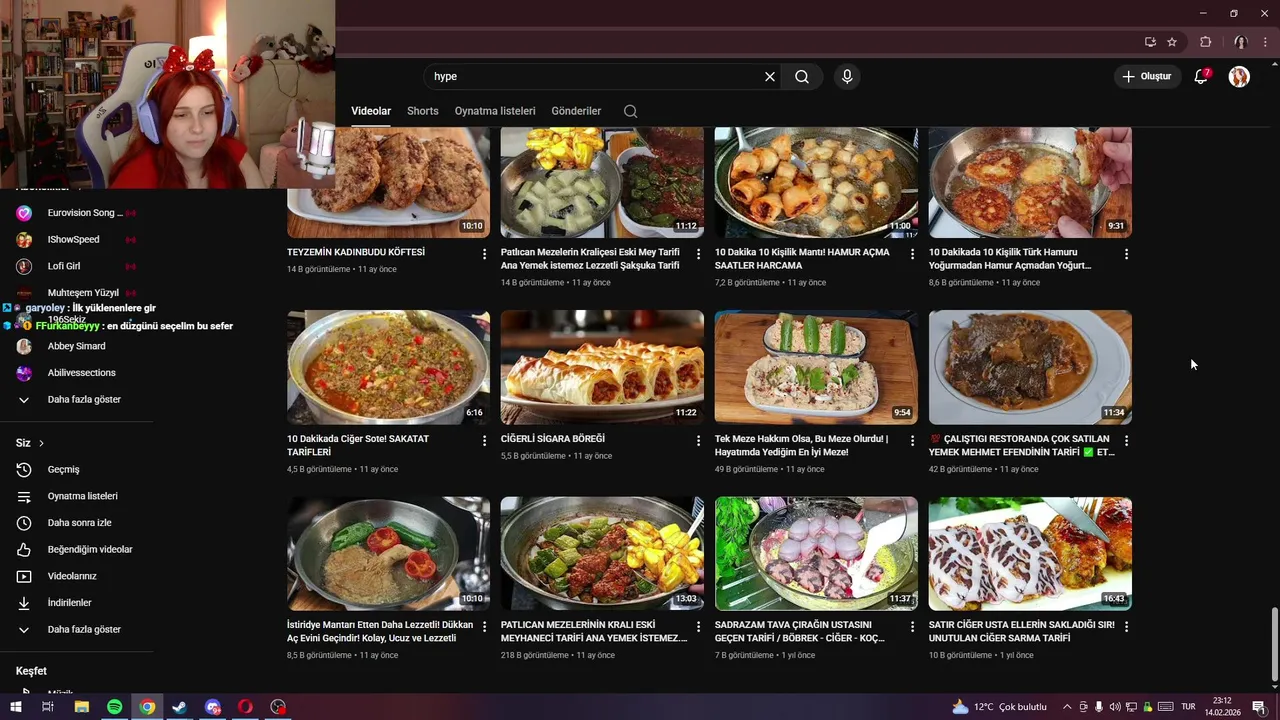Click the install app icon in the address bar

click(1150, 42)
